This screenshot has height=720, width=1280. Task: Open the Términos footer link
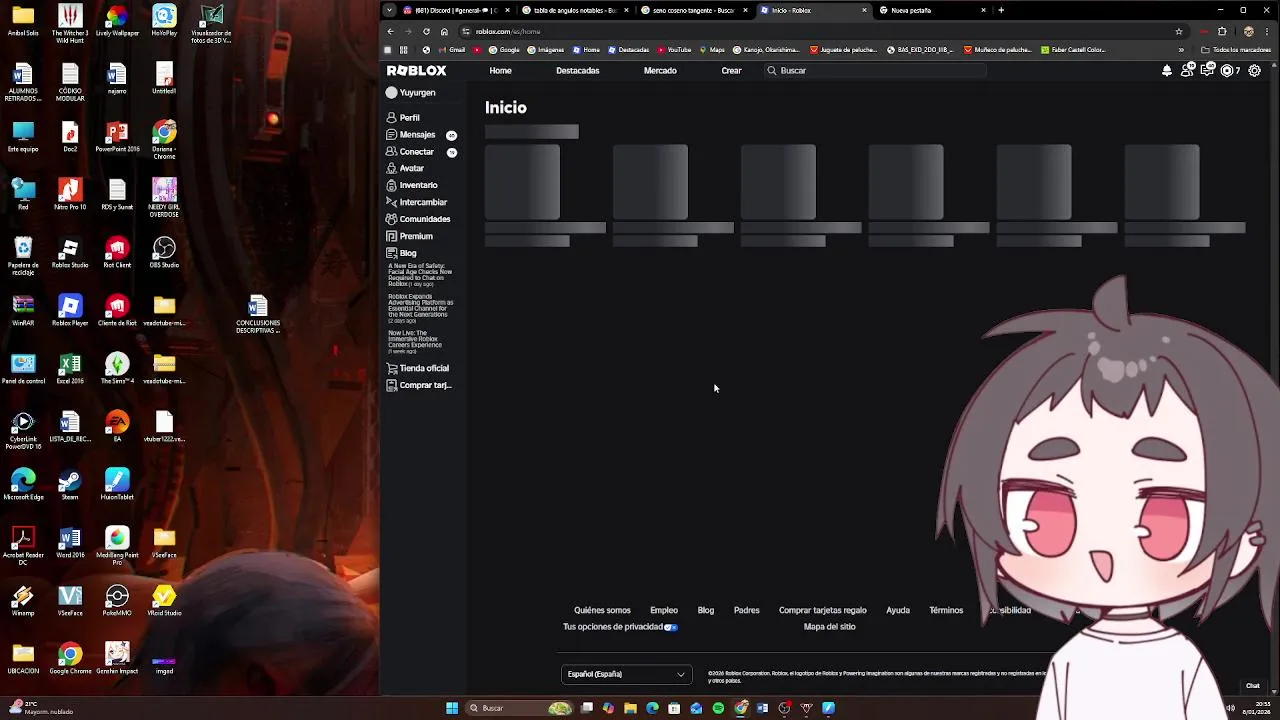tap(946, 610)
